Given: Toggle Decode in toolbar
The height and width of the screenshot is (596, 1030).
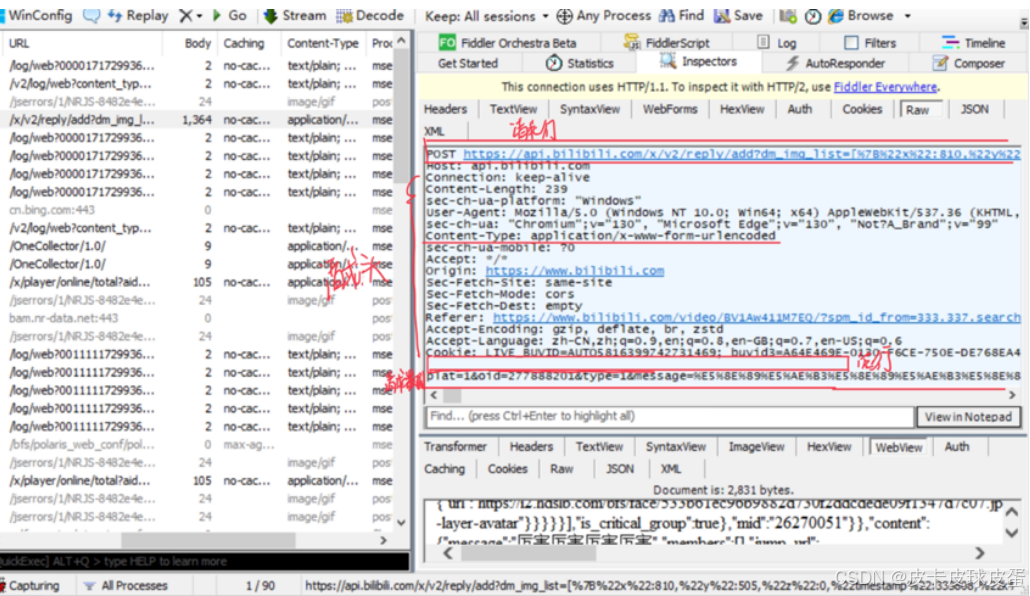Looking at the screenshot, I should tap(370, 15).
